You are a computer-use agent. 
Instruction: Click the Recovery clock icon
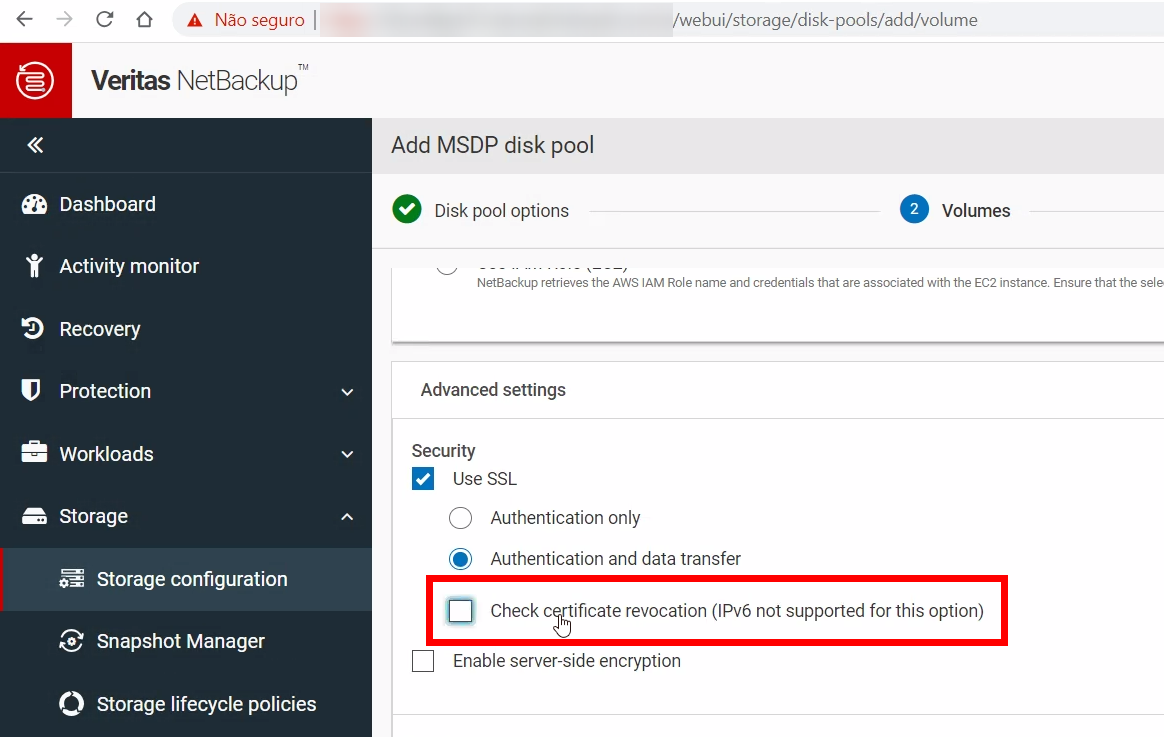(34, 329)
